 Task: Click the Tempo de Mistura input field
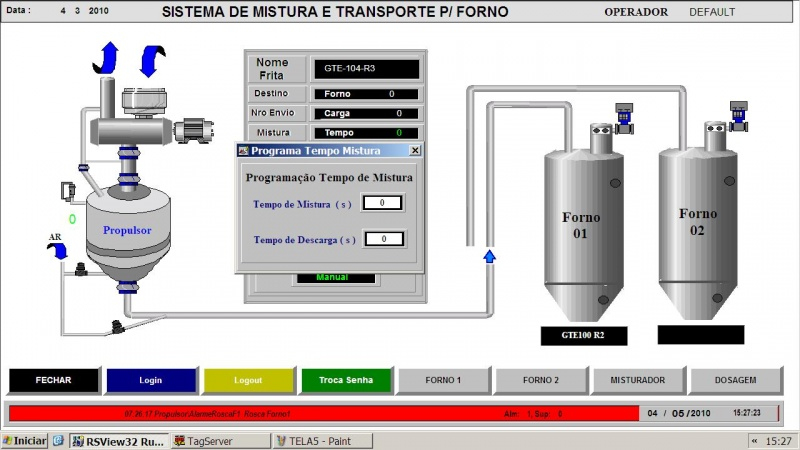(x=382, y=203)
